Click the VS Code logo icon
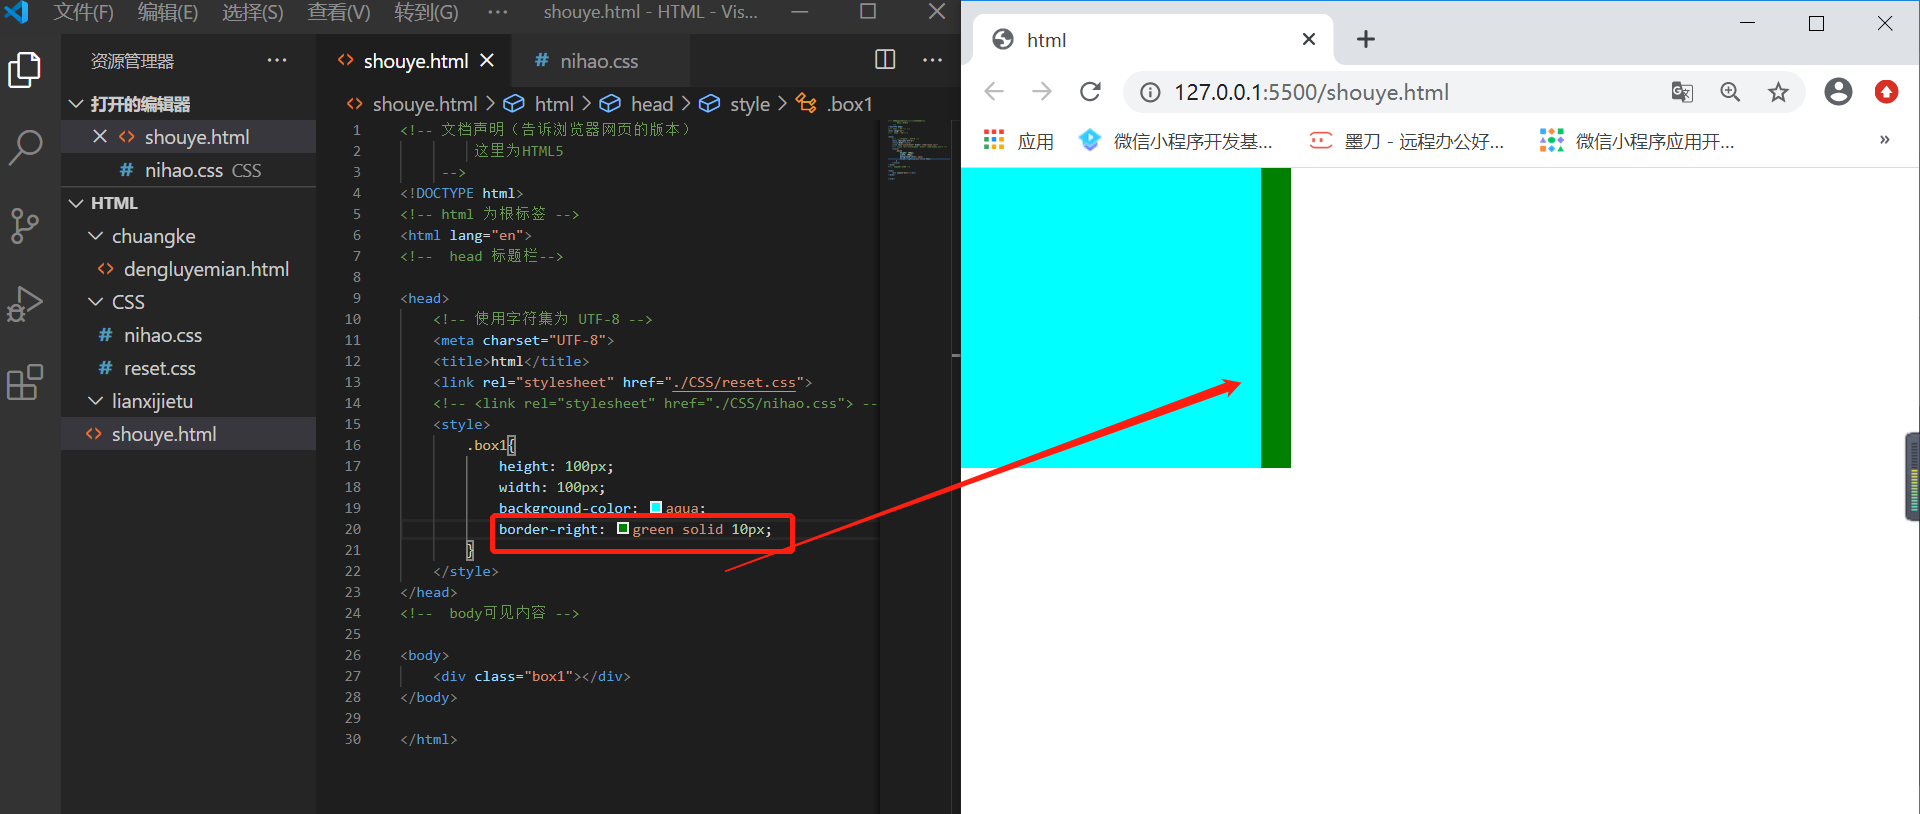Screen dimensions: 1920x814 pos(16,12)
